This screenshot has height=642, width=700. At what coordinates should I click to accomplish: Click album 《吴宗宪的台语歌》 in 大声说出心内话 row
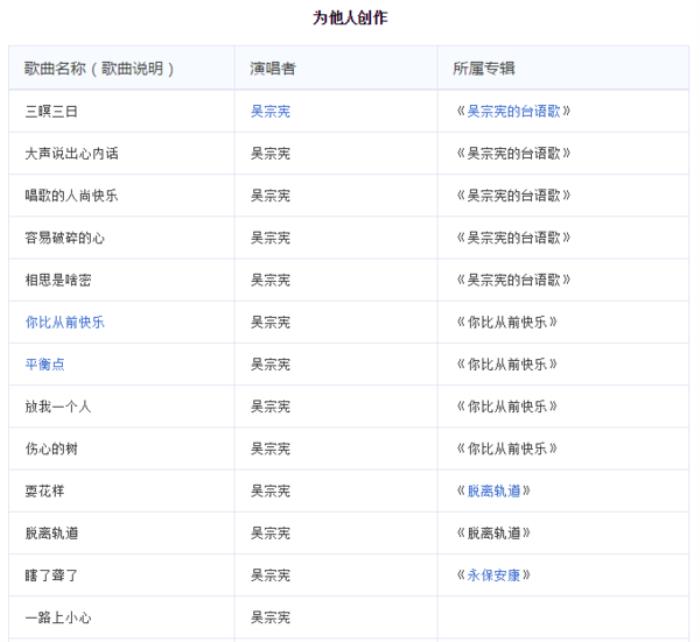click(513, 154)
